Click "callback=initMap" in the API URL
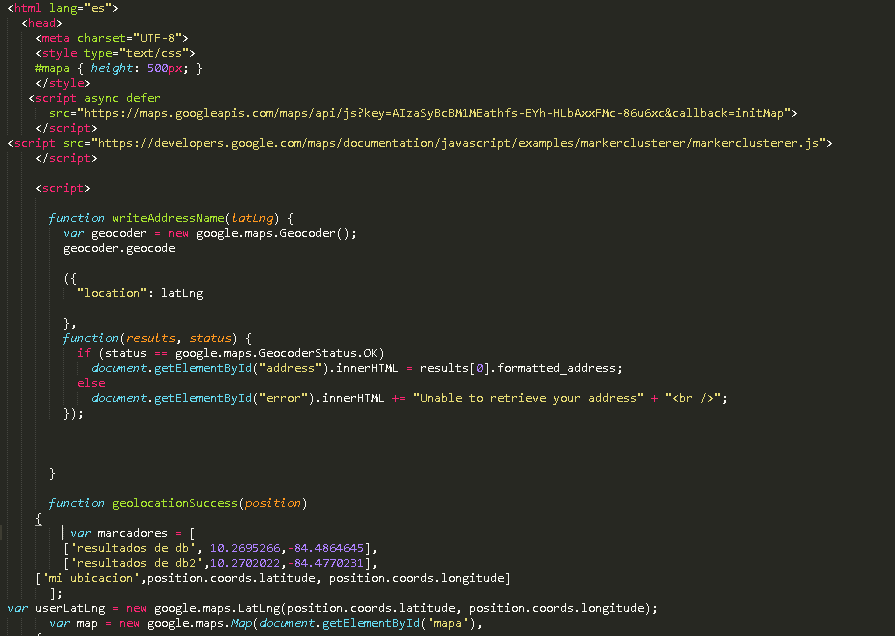This screenshot has width=895, height=636. pos(728,113)
